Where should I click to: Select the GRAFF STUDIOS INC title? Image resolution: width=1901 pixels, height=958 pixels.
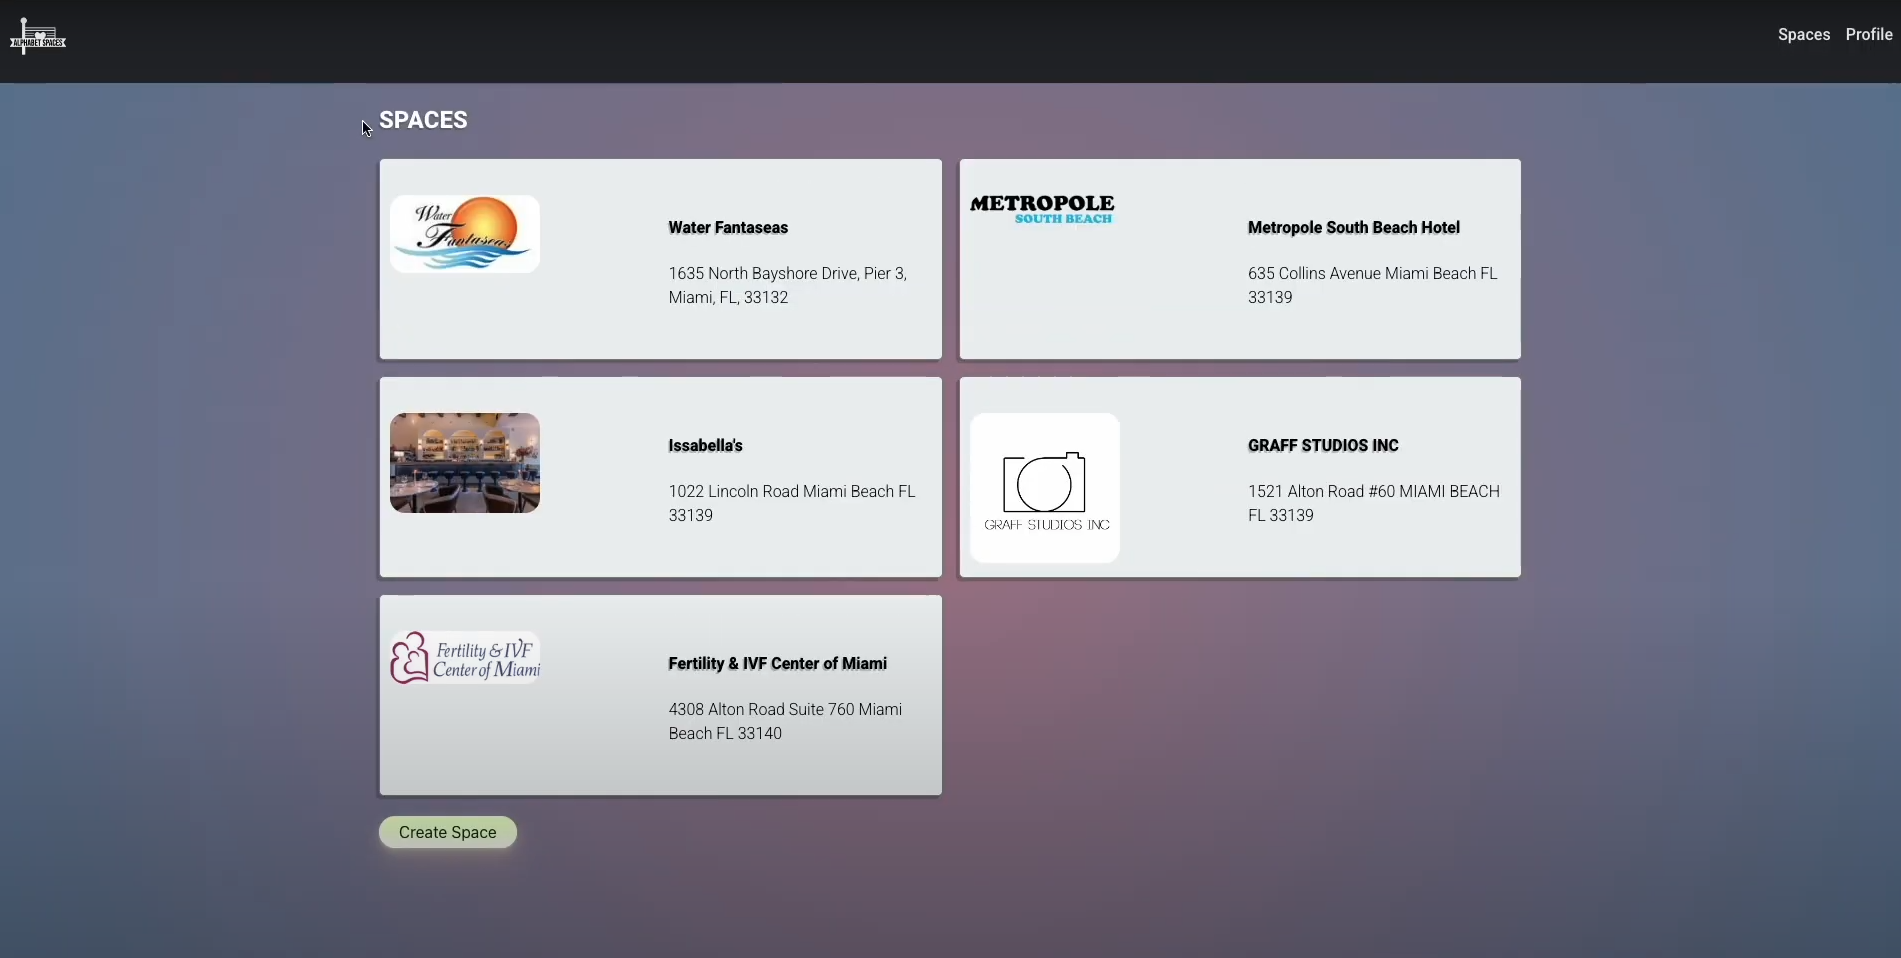point(1323,446)
